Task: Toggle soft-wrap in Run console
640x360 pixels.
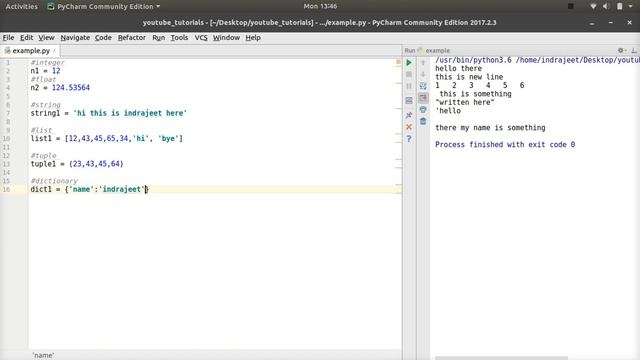Action: click(423, 86)
